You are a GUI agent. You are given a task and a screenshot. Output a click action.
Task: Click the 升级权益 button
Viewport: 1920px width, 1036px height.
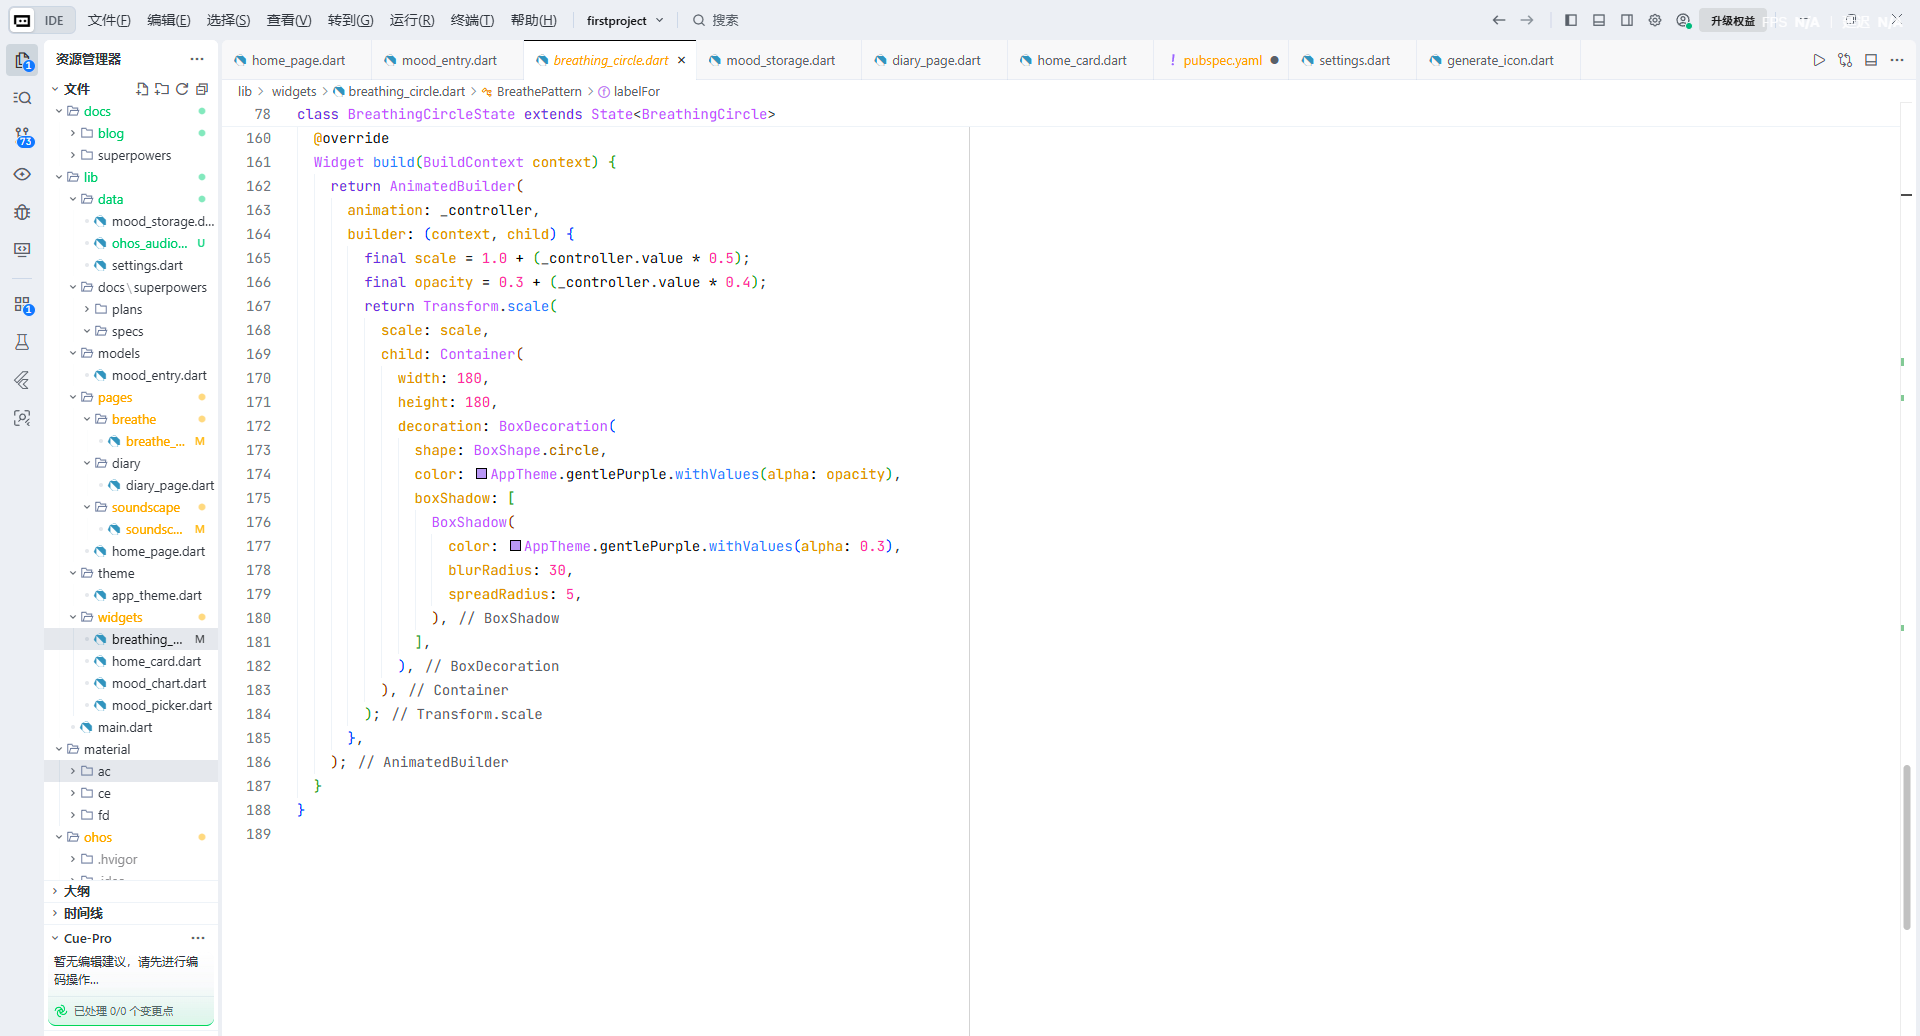click(x=1732, y=20)
